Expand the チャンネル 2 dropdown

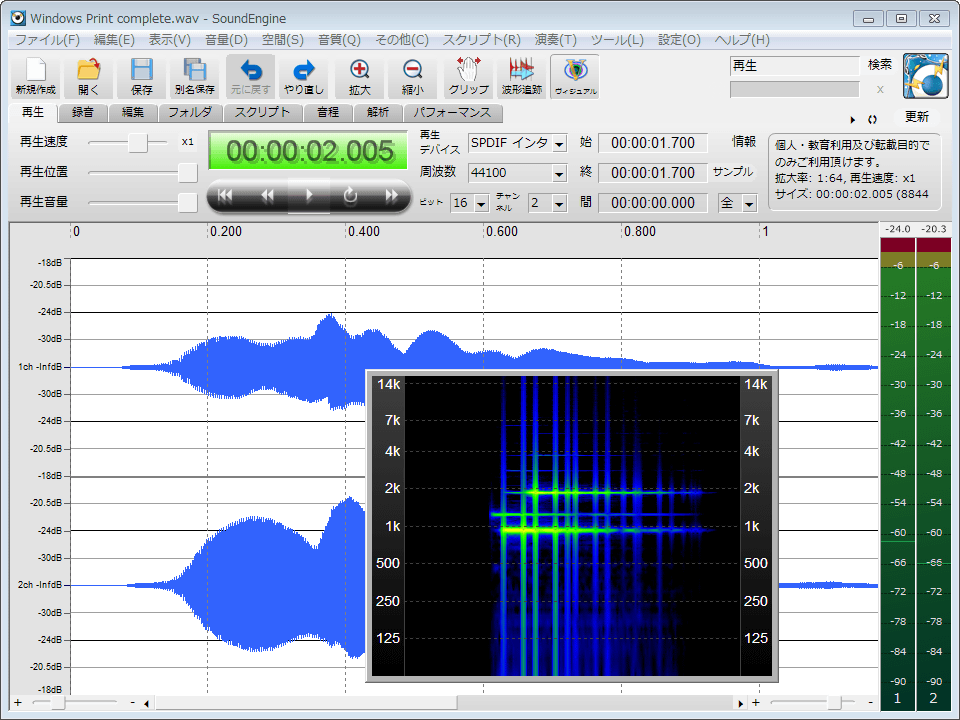[559, 204]
